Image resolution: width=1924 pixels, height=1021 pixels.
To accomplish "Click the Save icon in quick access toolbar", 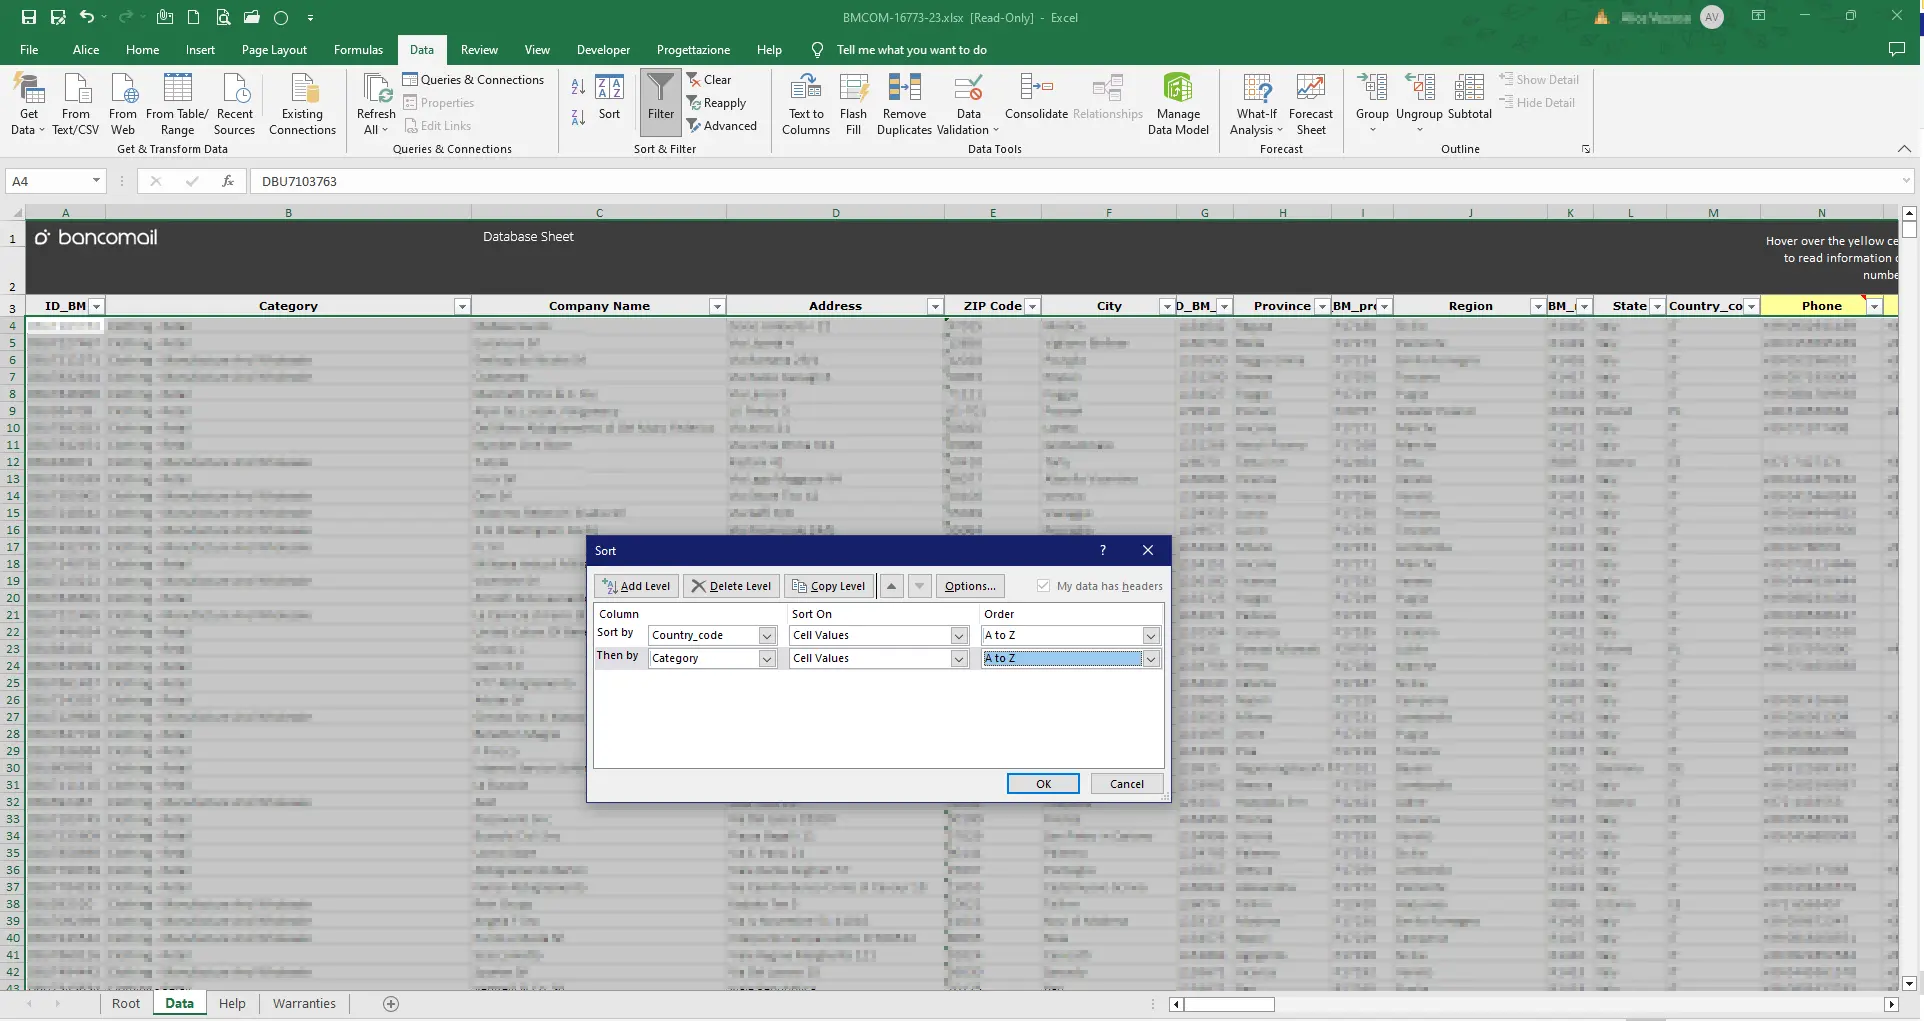I will click(28, 17).
